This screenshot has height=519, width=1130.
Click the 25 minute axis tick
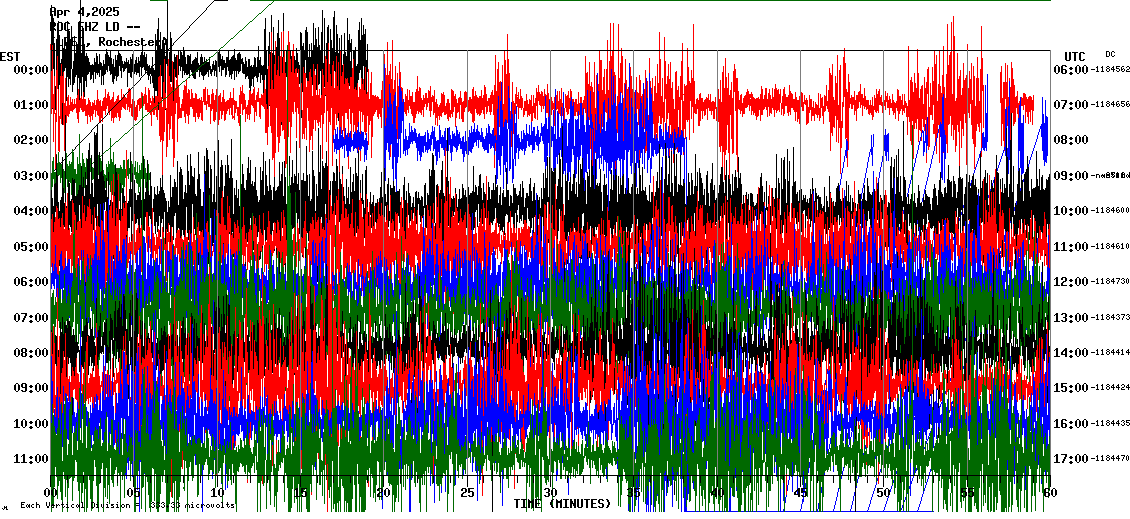(467, 493)
